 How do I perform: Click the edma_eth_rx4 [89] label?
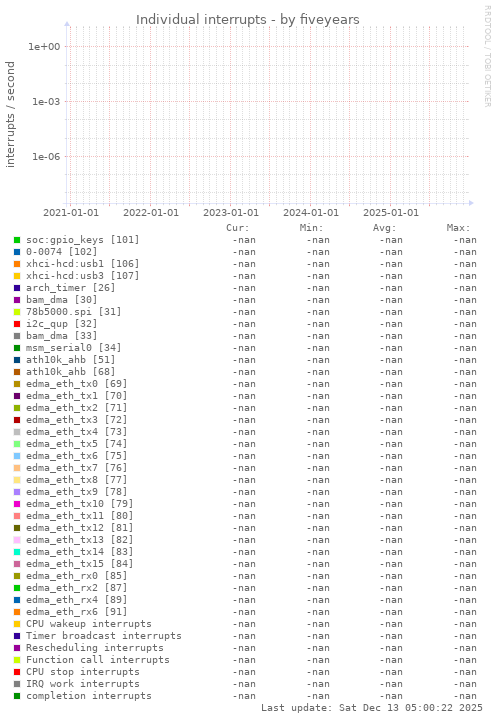tap(76, 600)
